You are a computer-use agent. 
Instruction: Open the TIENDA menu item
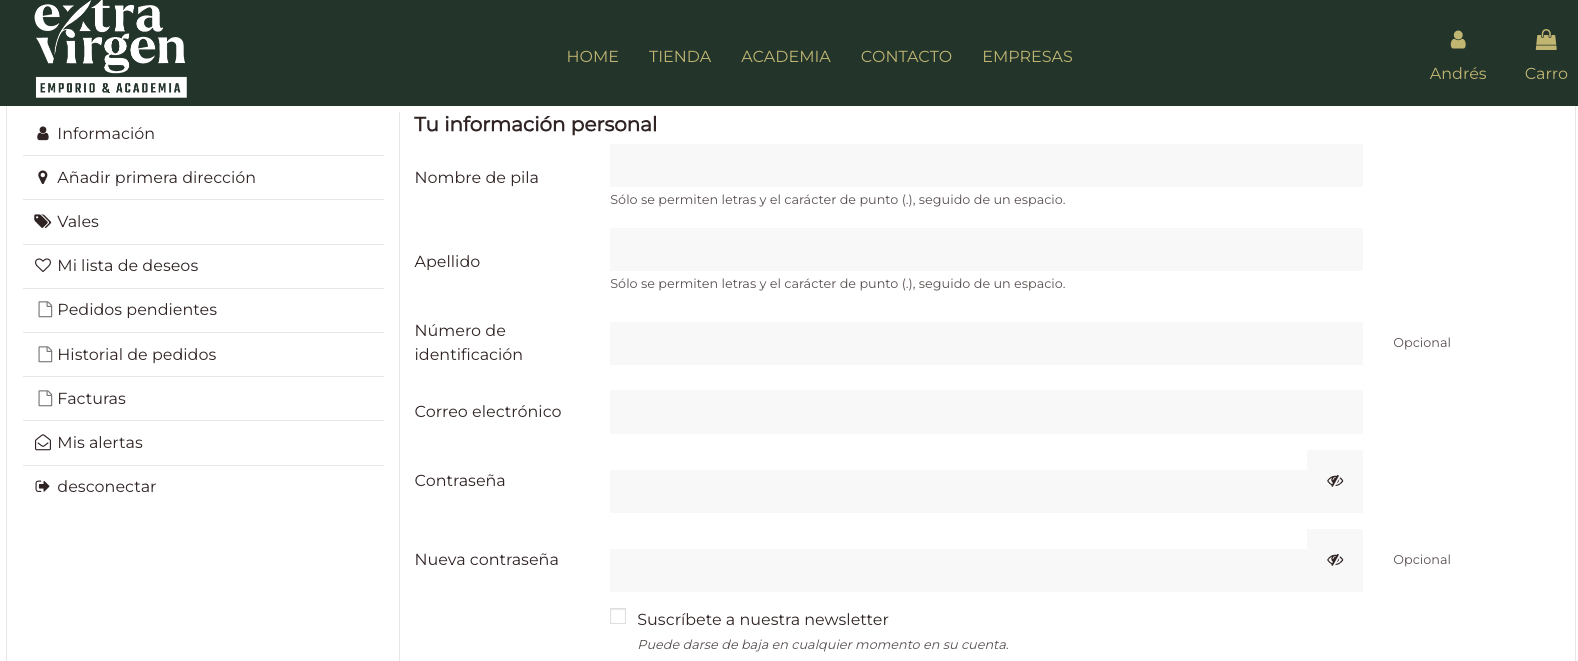pyautogui.click(x=680, y=57)
